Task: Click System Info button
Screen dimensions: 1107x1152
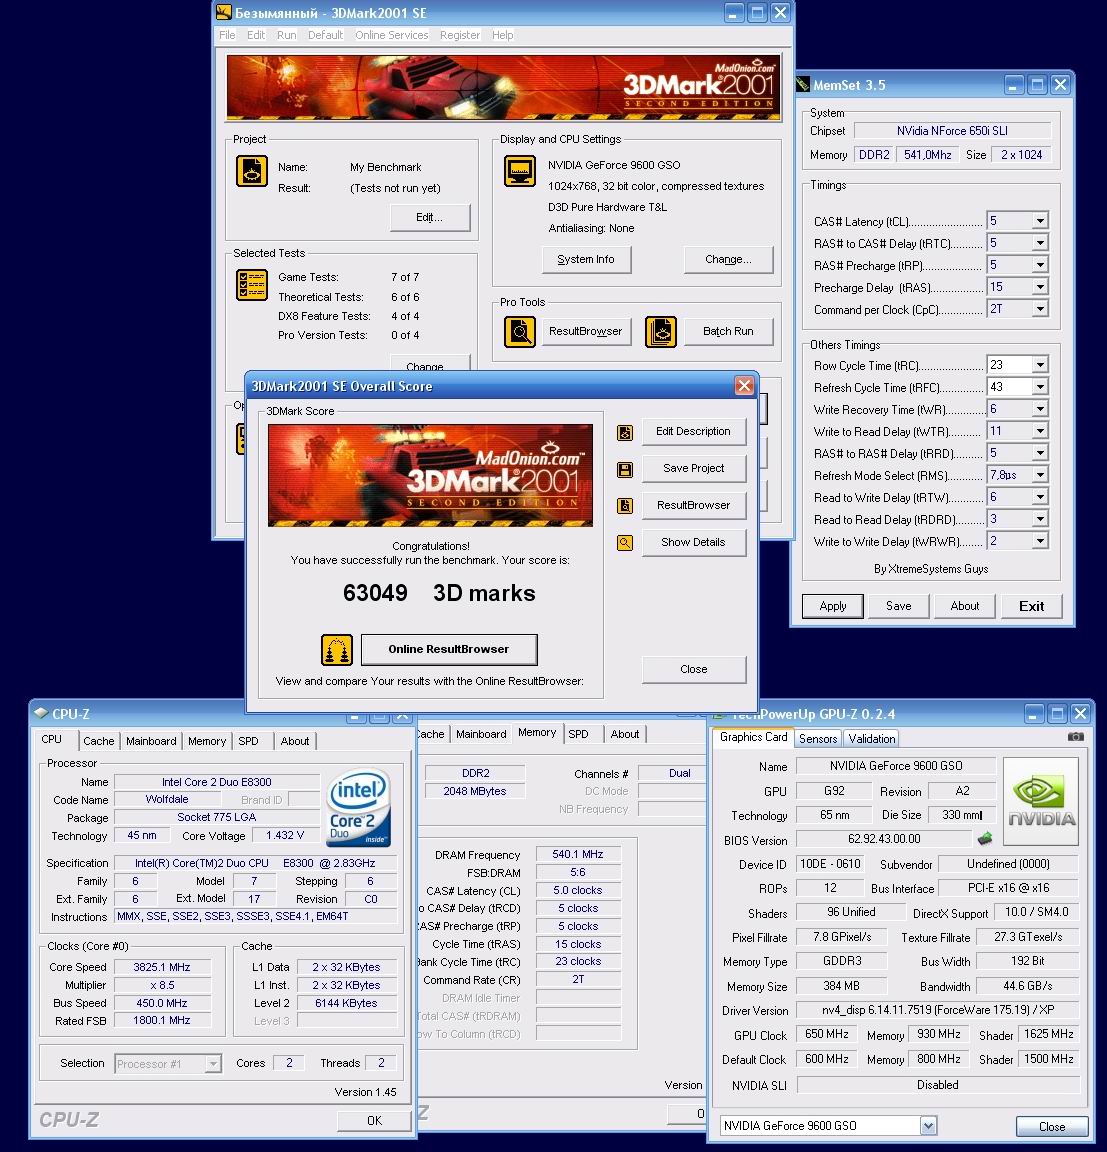Action: [x=586, y=259]
